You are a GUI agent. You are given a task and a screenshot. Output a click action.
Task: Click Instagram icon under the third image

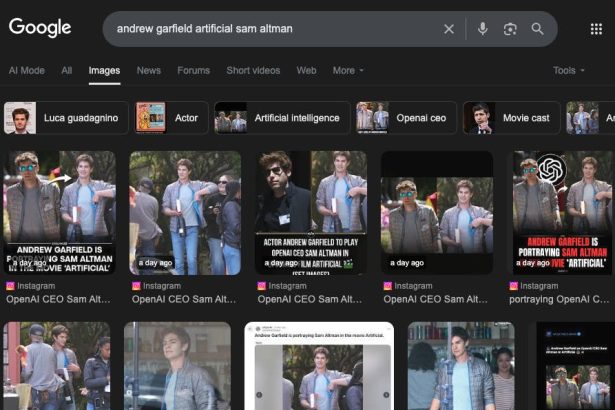coord(262,286)
